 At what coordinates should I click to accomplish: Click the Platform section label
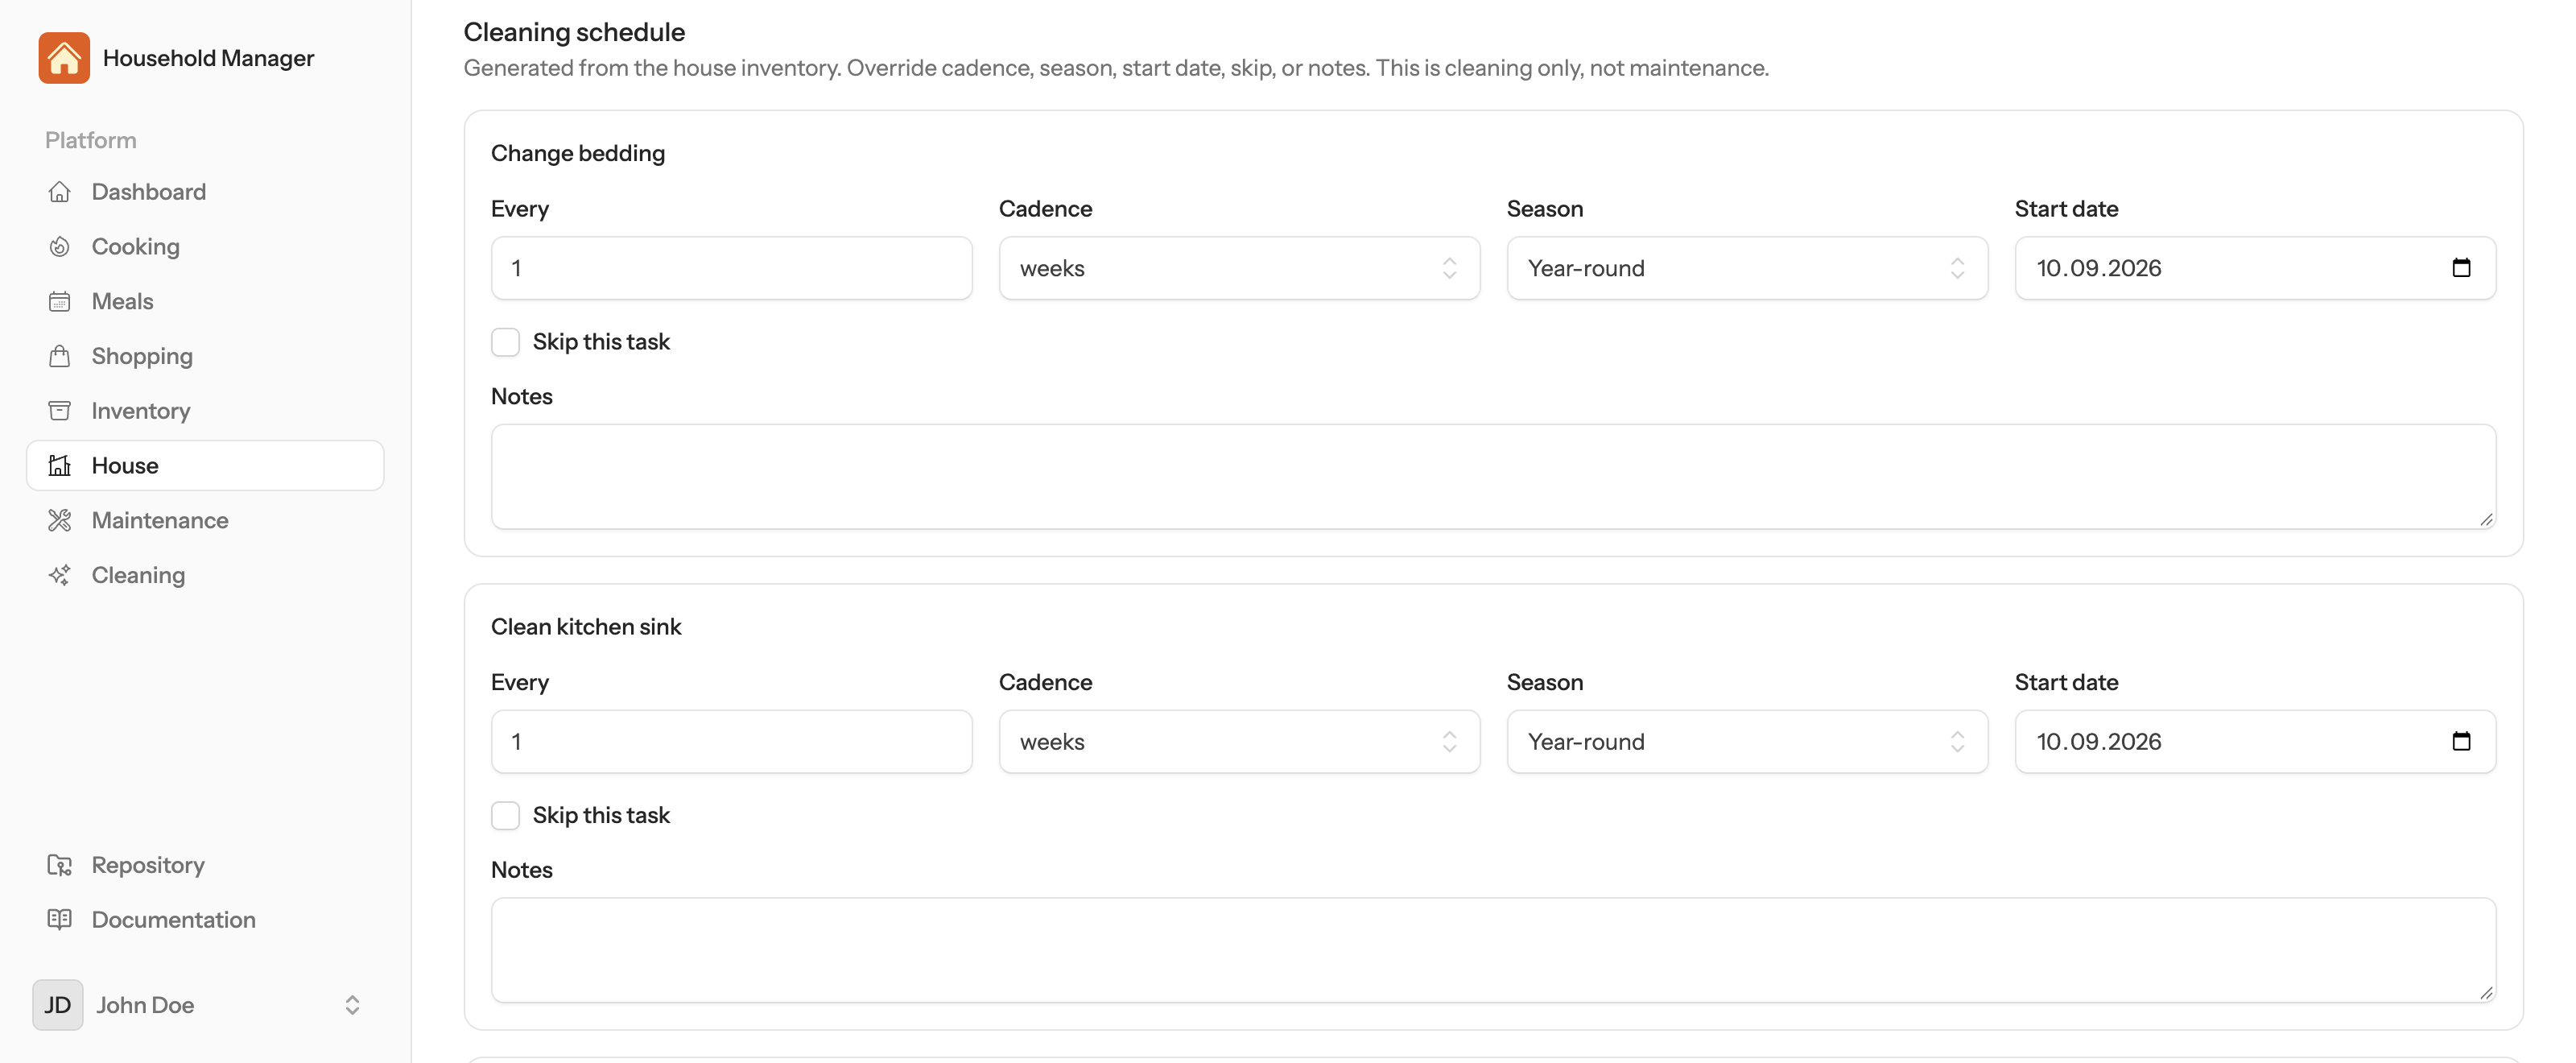tap(91, 141)
